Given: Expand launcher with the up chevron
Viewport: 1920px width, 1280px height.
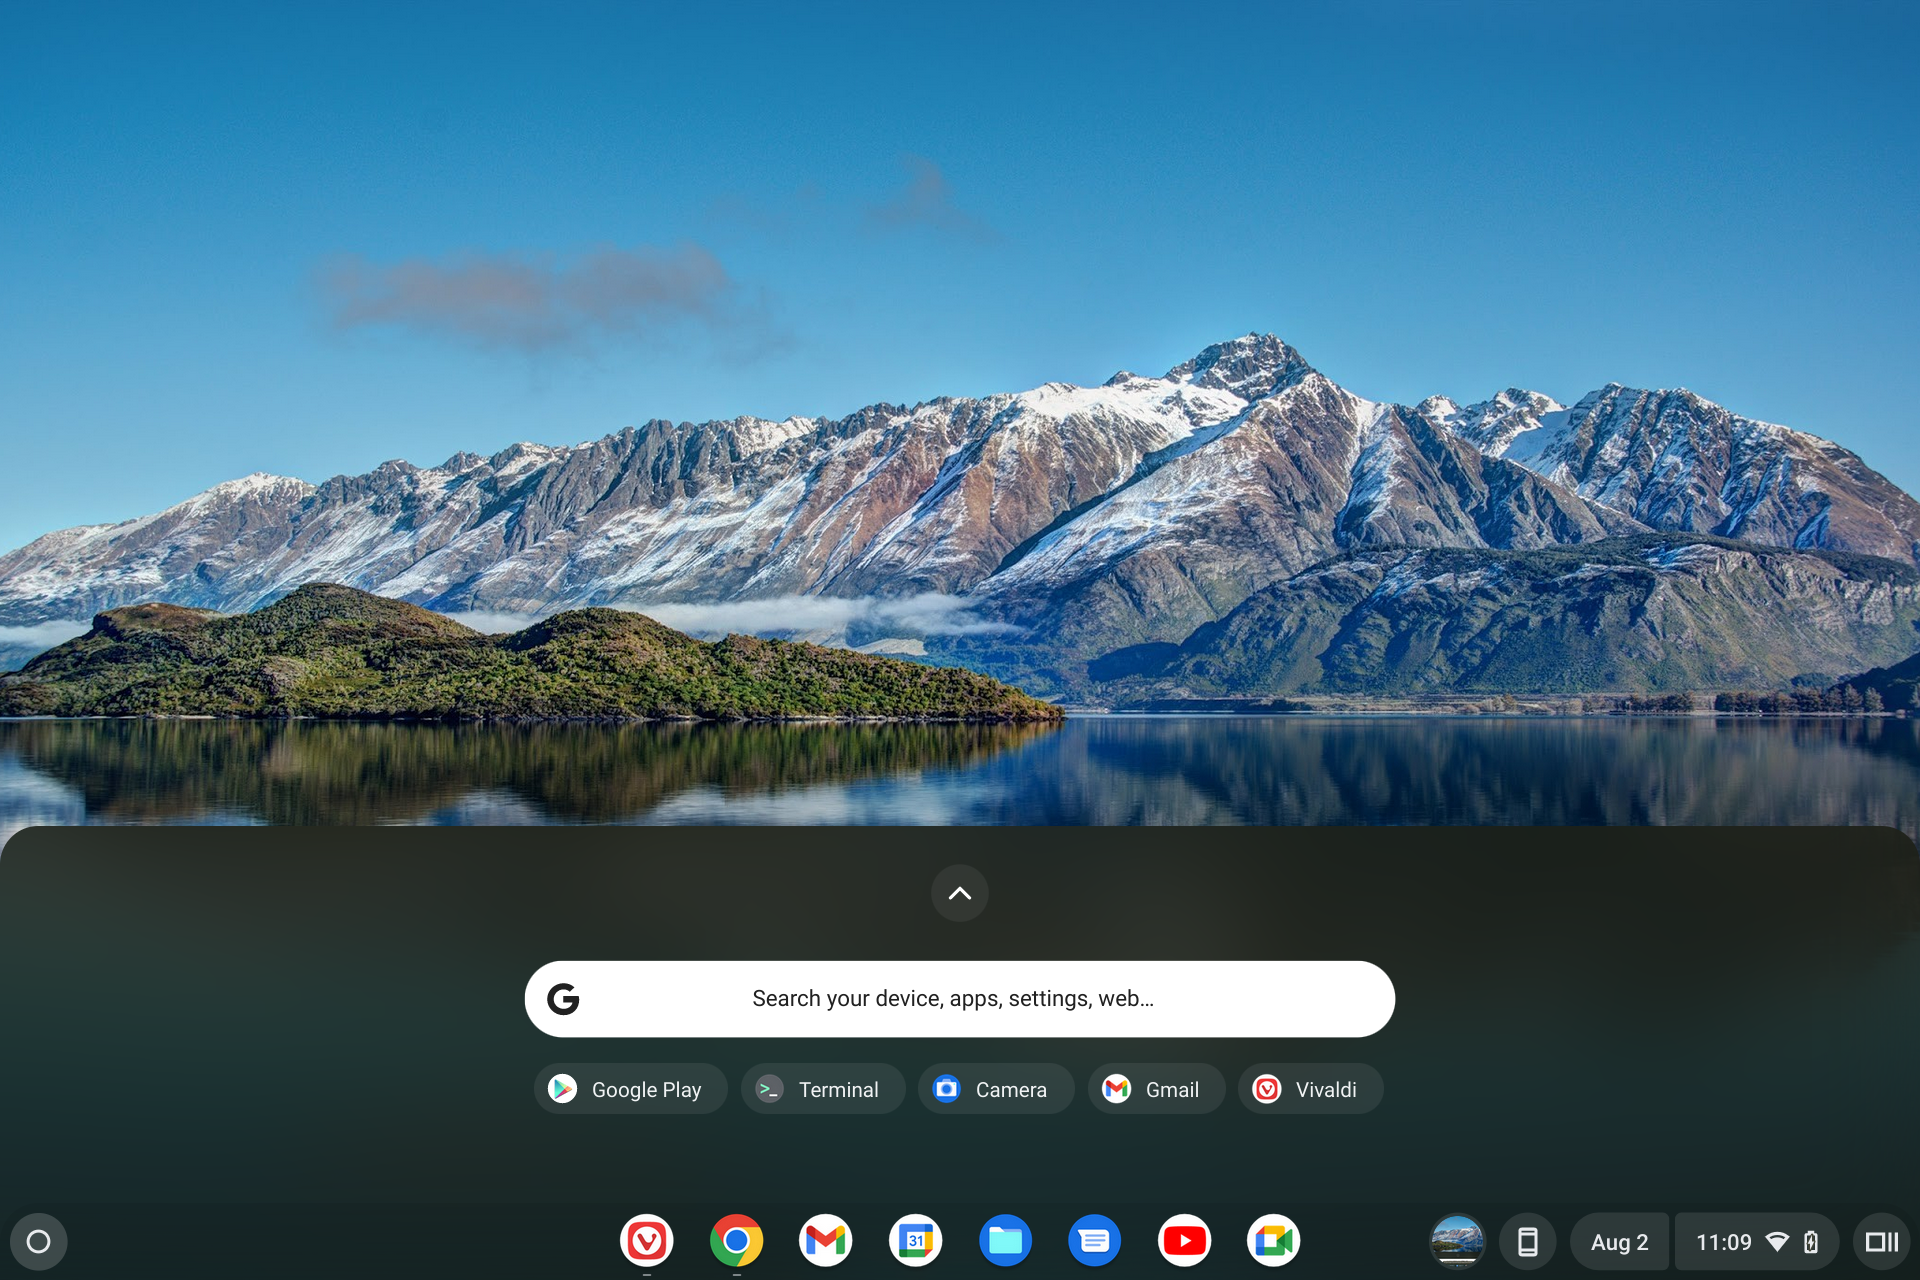Looking at the screenshot, I should point(959,893).
